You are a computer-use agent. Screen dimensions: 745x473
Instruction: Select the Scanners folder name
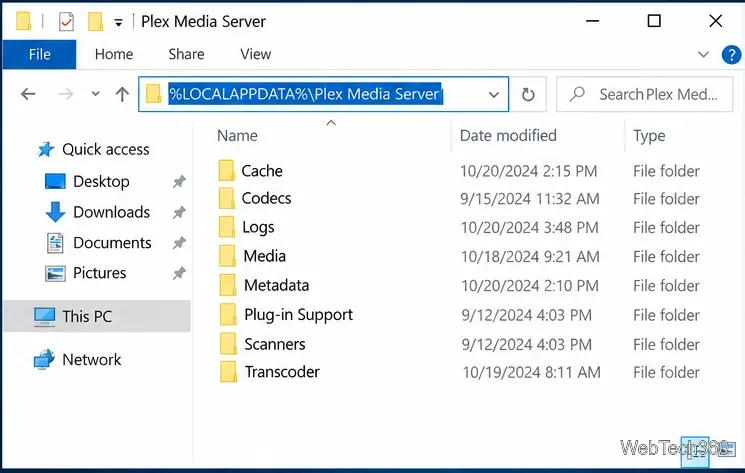275,344
